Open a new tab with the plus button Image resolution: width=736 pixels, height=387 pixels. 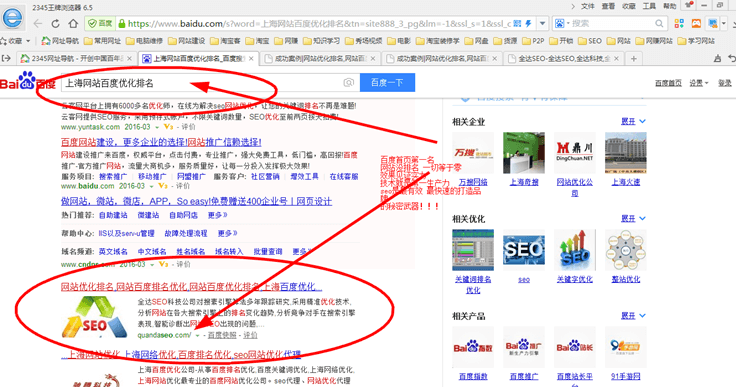(634, 59)
